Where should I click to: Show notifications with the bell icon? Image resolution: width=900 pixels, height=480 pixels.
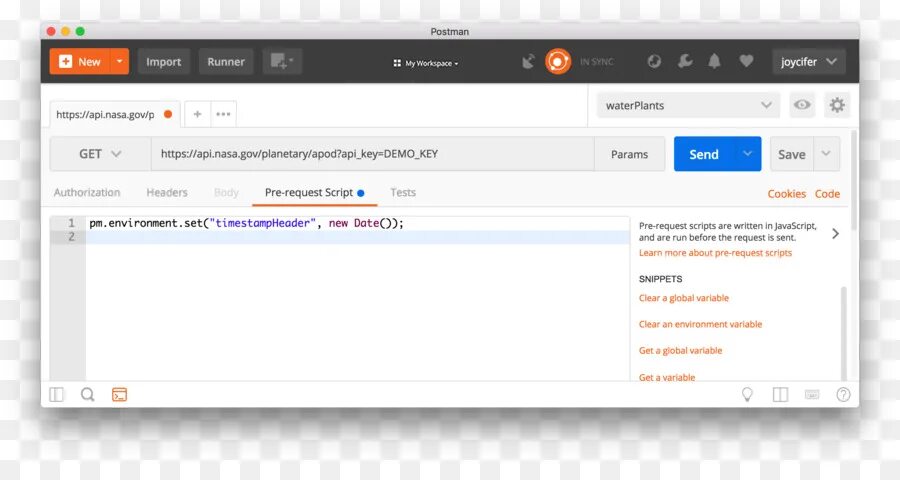[715, 61]
